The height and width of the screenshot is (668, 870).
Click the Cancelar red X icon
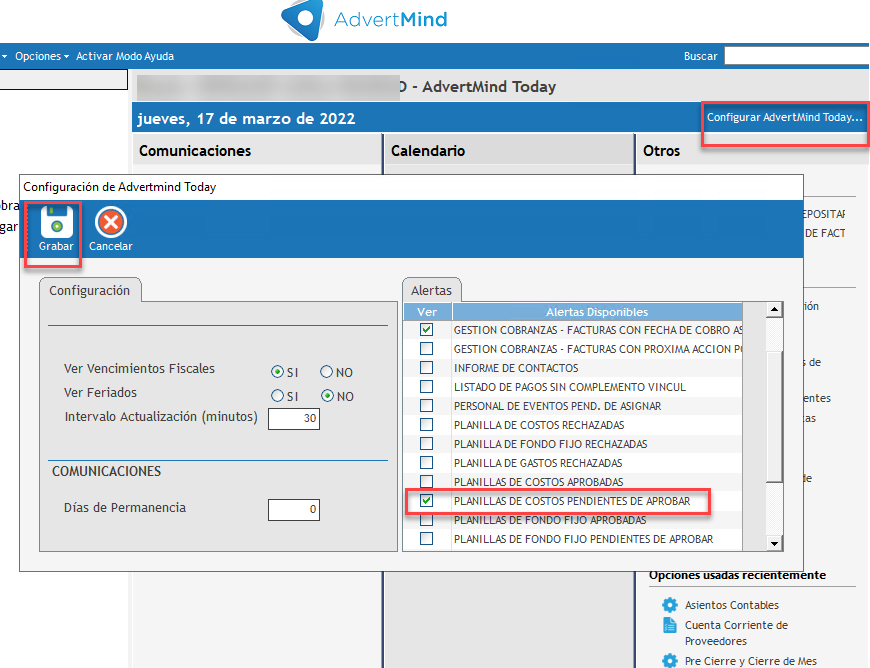pos(111,222)
